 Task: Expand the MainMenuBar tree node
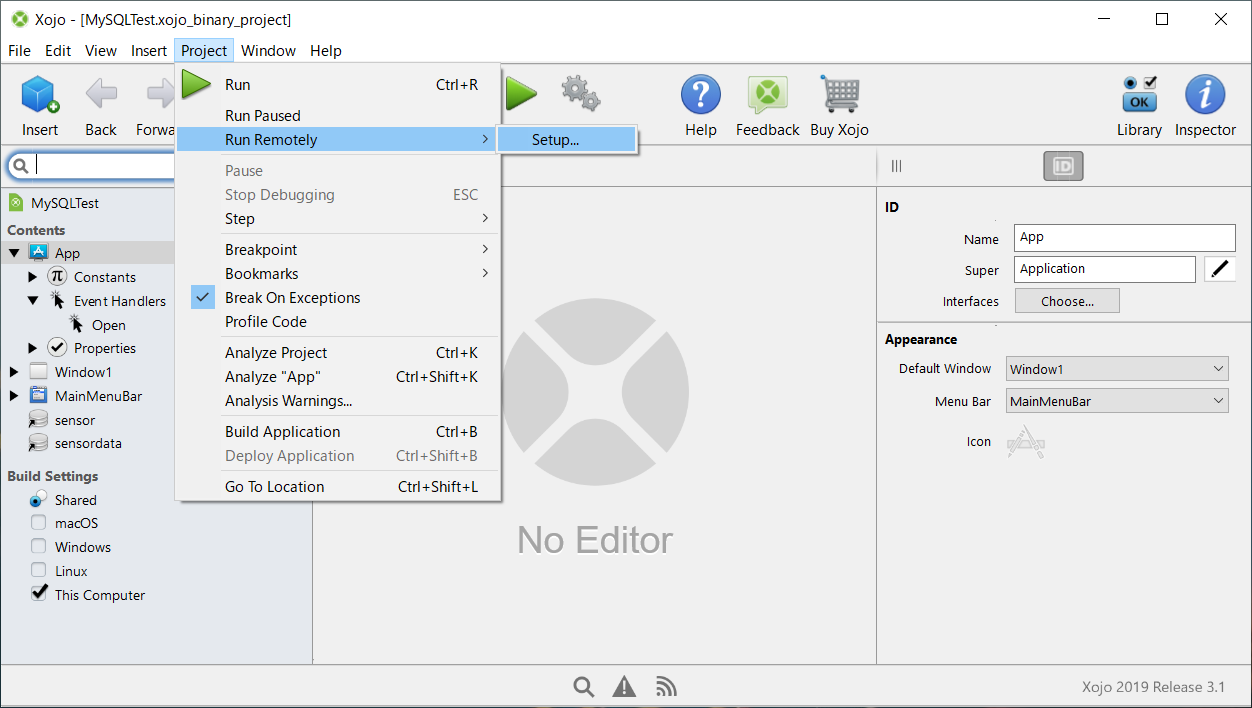click(x=14, y=396)
